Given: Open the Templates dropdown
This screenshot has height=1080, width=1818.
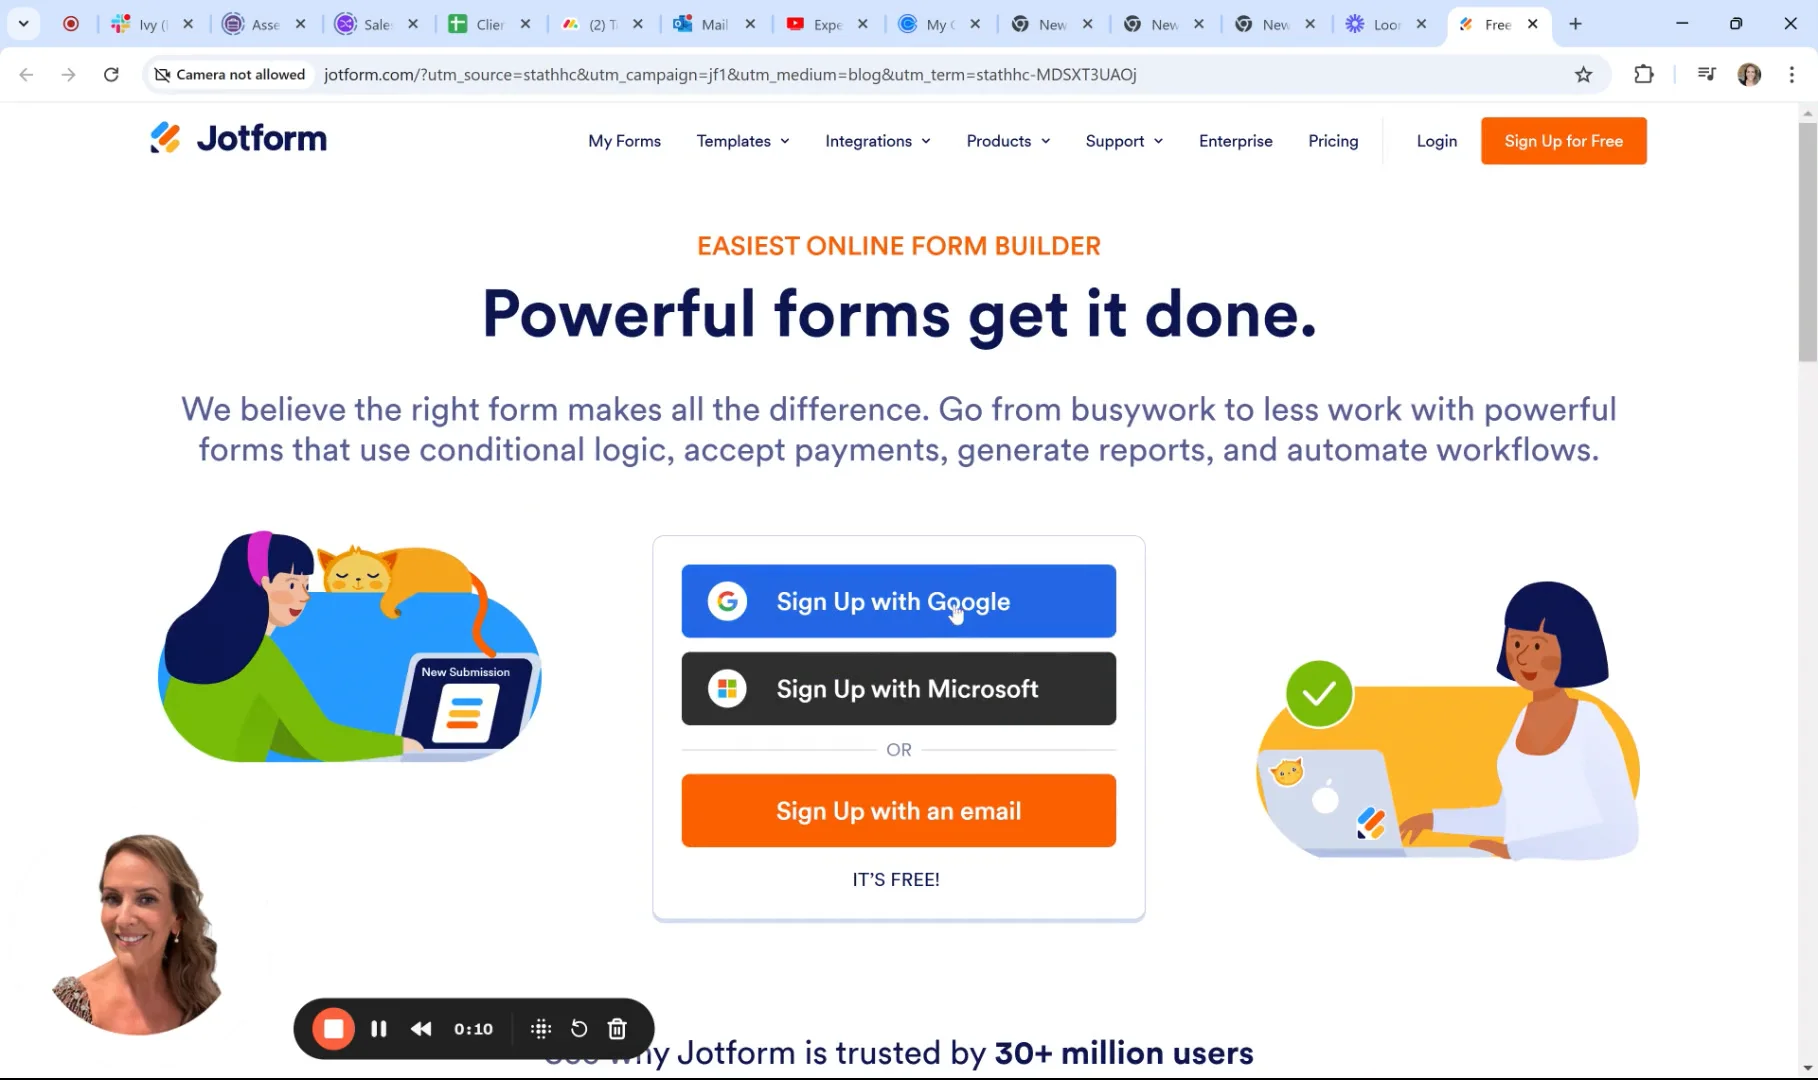Looking at the screenshot, I should (x=742, y=141).
